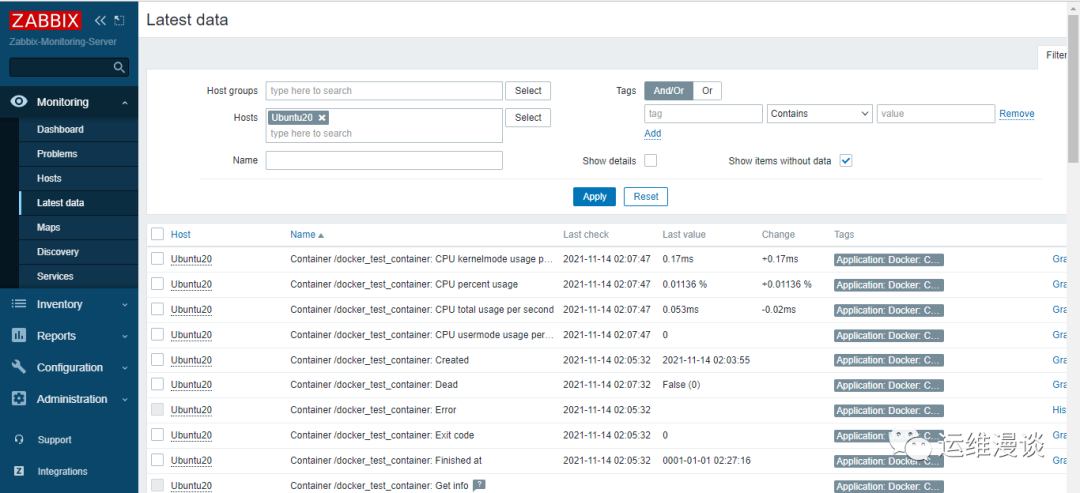Open Services in Monitoring menu
1080x493 pixels.
55,276
